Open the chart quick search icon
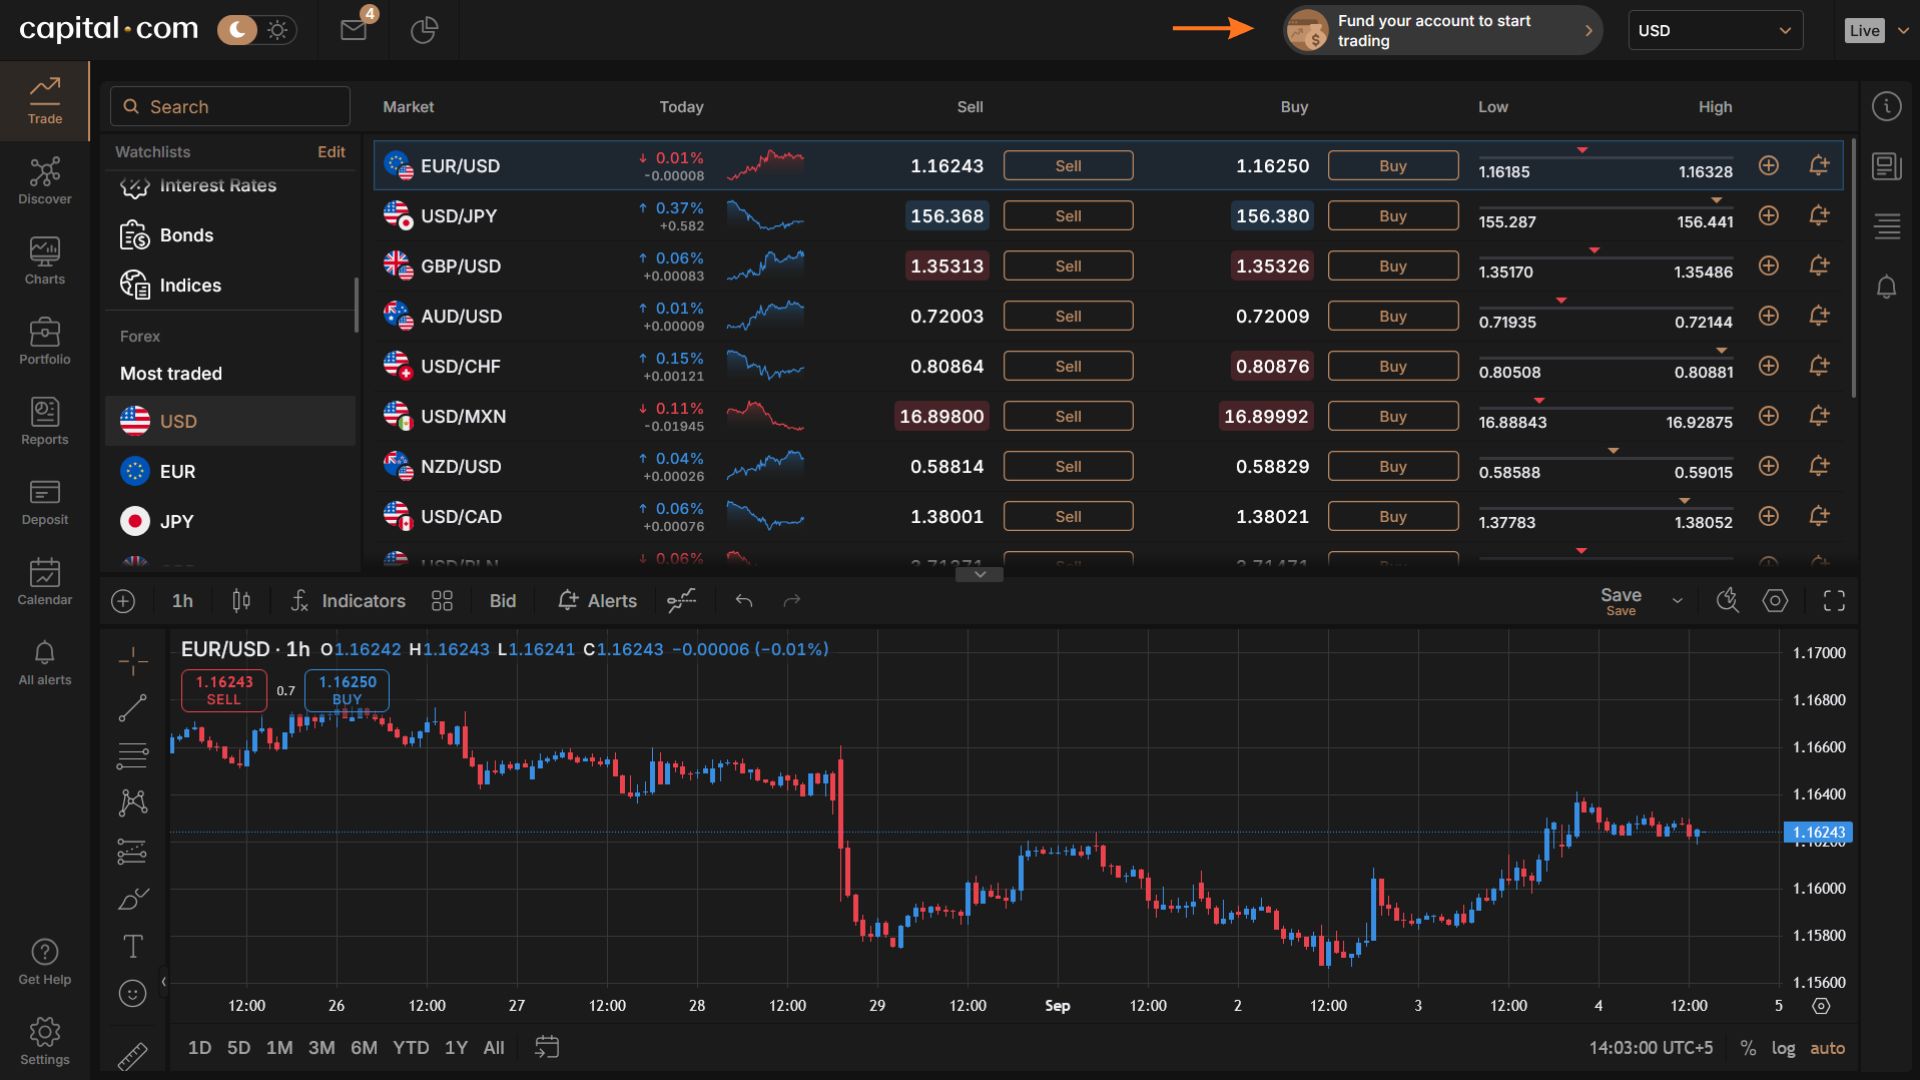This screenshot has width=1920, height=1080. (x=1727, y=601)
